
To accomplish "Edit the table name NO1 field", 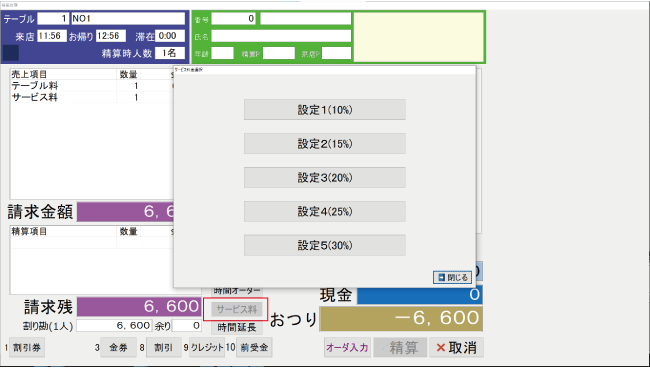I will pyautogui.click(x=128, y=19).
